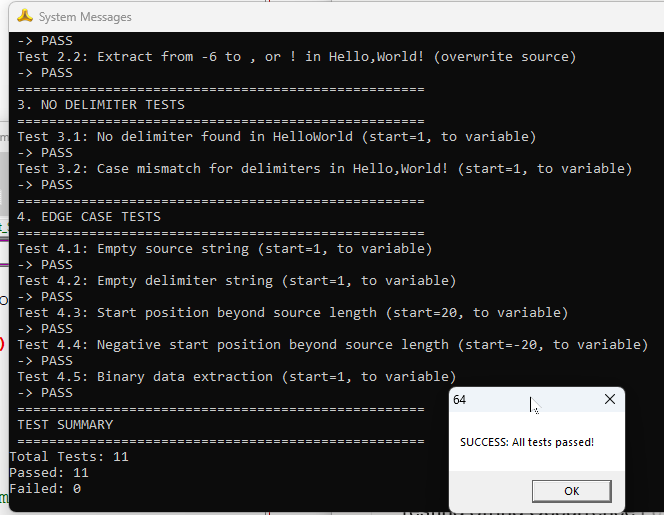This screenshot has width=664, height=515.
Task: Click the "Total Tests: 11" line
Action: [69, 457]
